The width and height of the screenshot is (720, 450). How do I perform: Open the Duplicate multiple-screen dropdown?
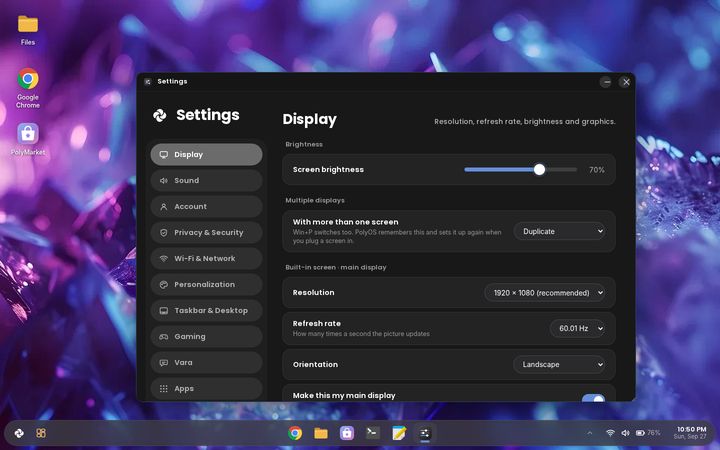click(x=559, y=231)
